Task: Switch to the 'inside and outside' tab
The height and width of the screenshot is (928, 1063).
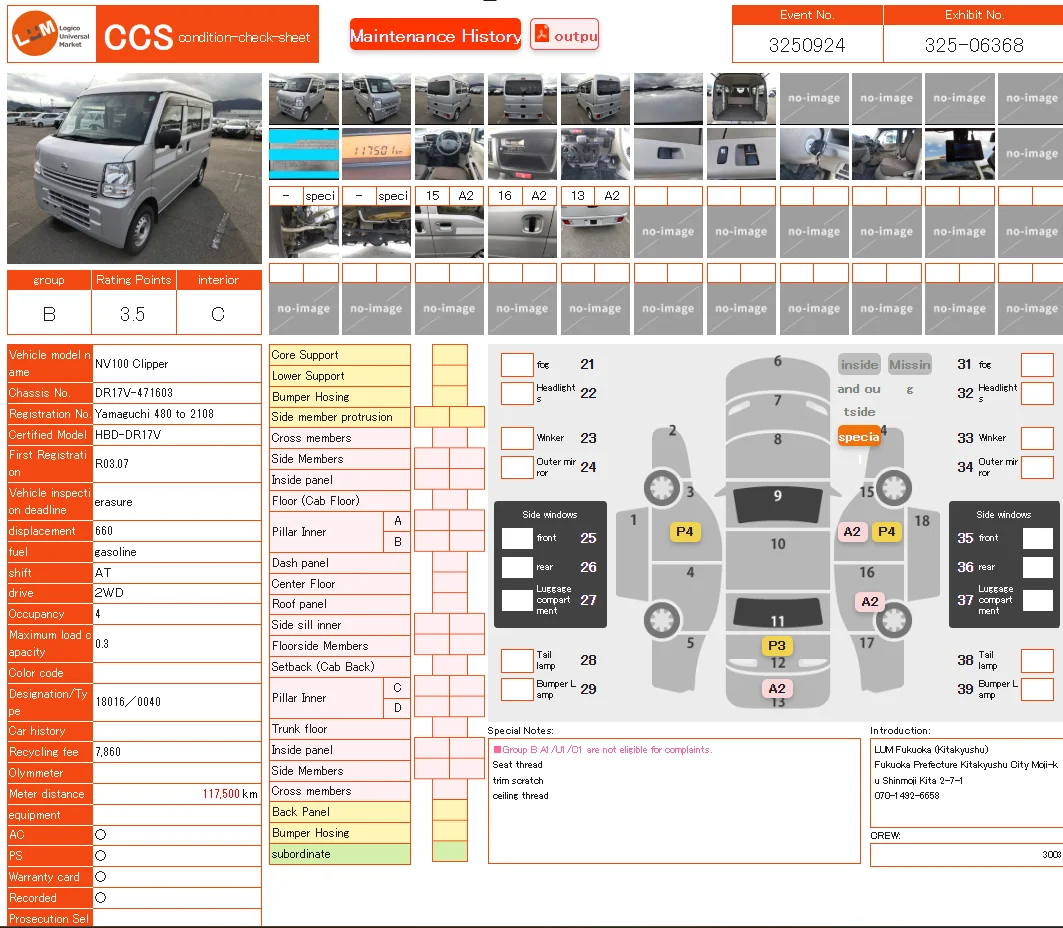Action: click(859, 365)
